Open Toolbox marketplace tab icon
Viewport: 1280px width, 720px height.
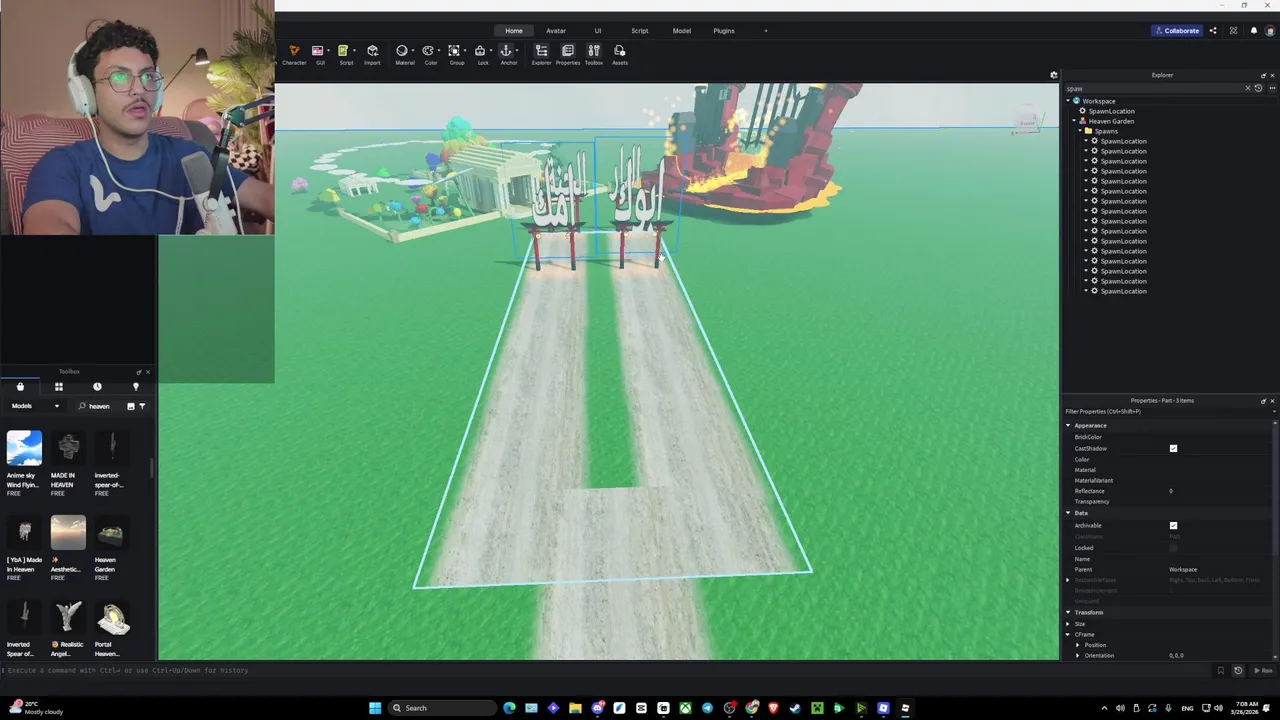[x=20, y=387]
